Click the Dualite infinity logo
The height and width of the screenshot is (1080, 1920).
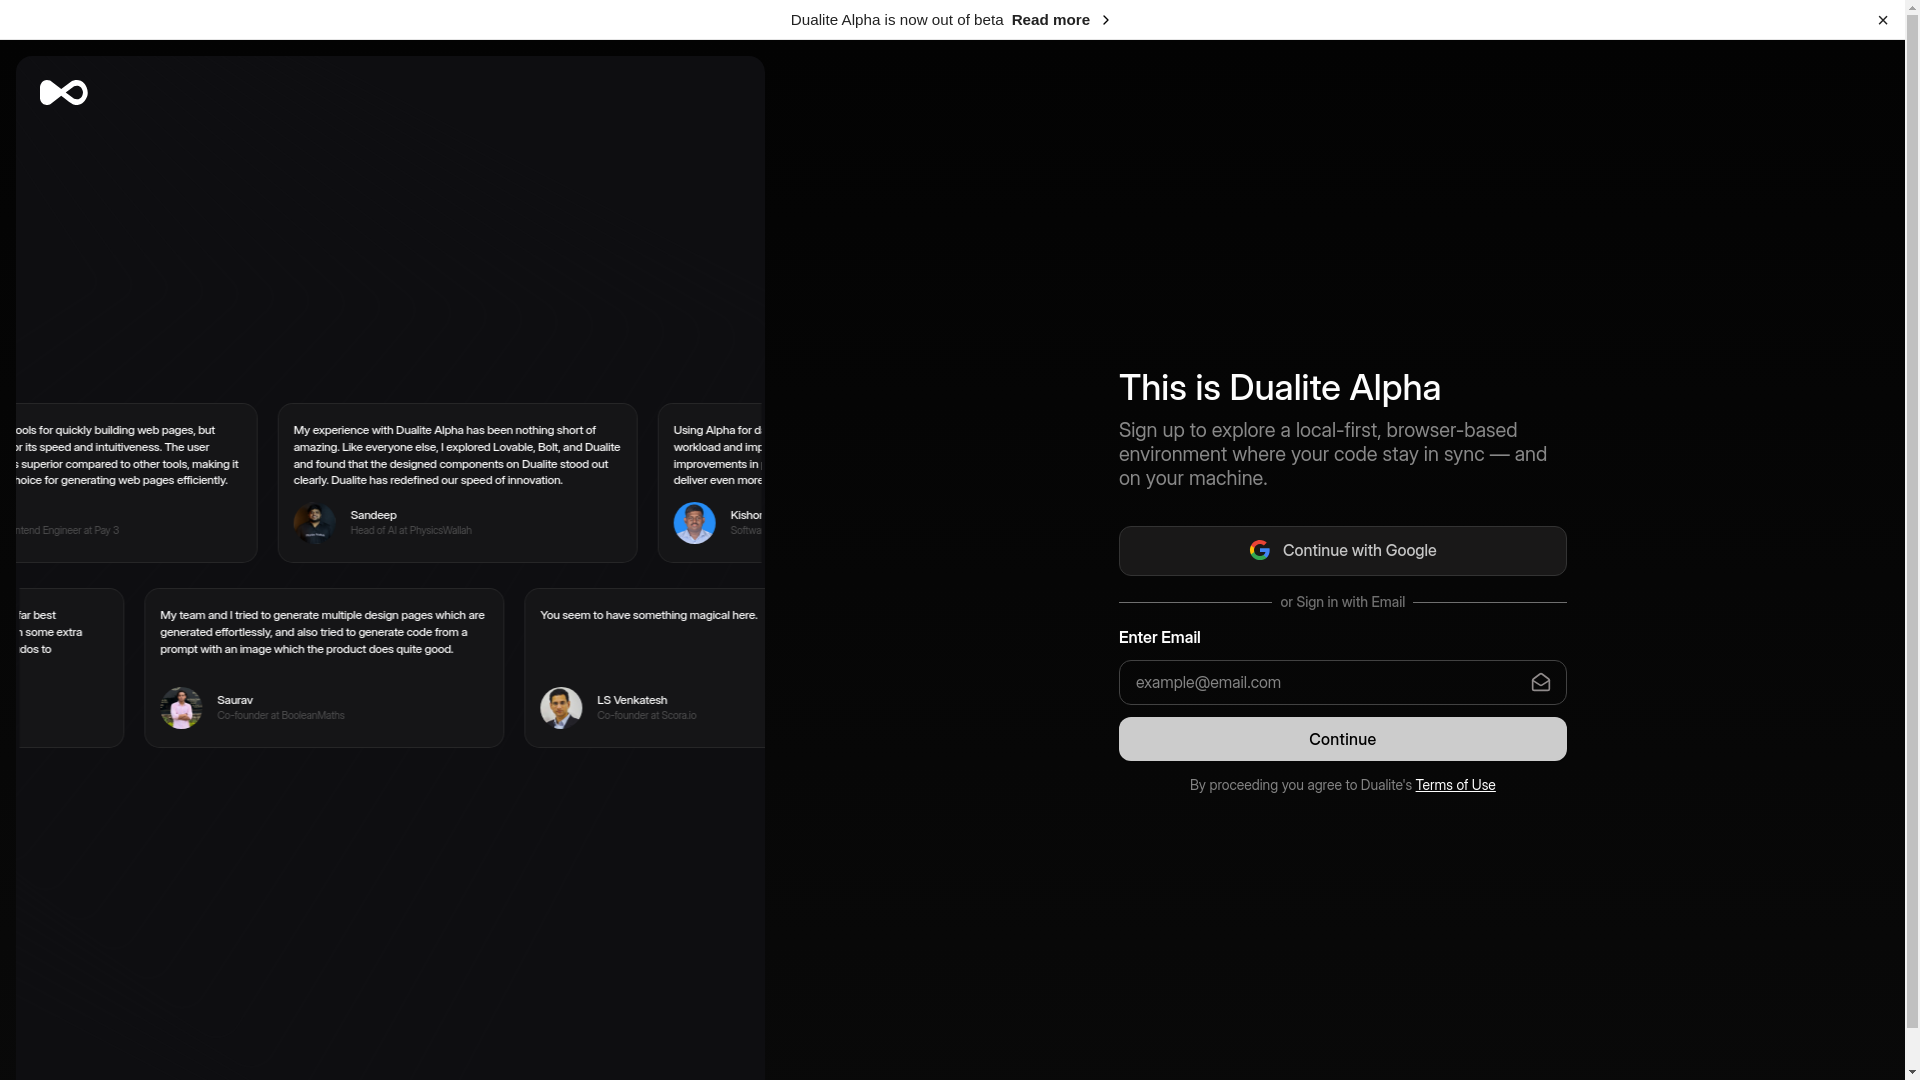click(x=64, y=92)
